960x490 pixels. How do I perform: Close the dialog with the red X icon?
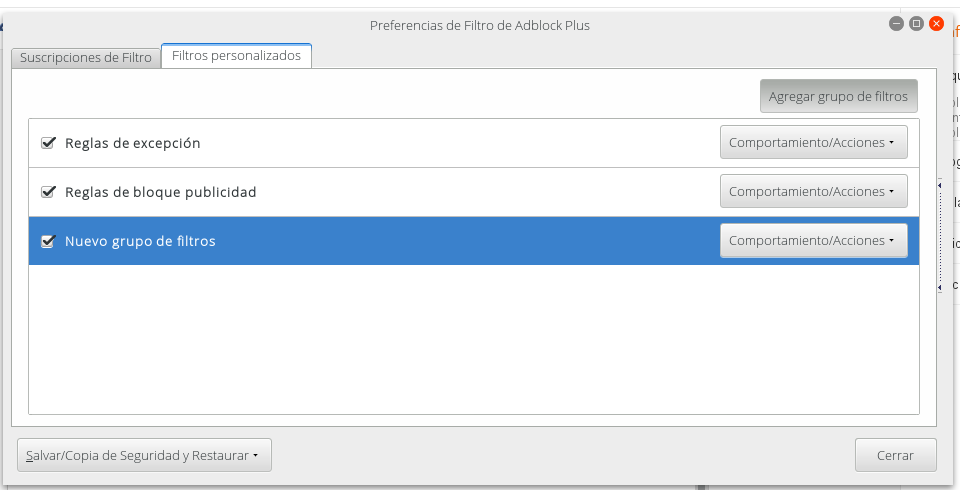click(x=936, y=23)
